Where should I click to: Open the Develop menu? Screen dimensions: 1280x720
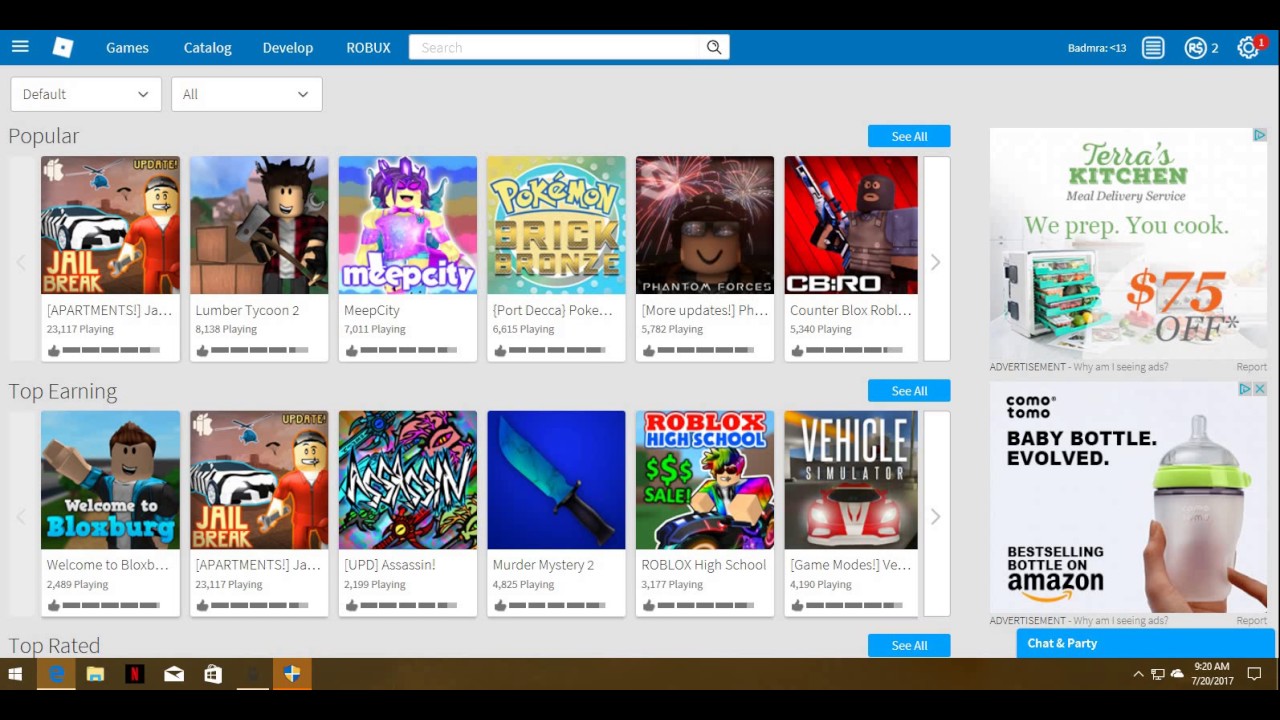[288, 48]
